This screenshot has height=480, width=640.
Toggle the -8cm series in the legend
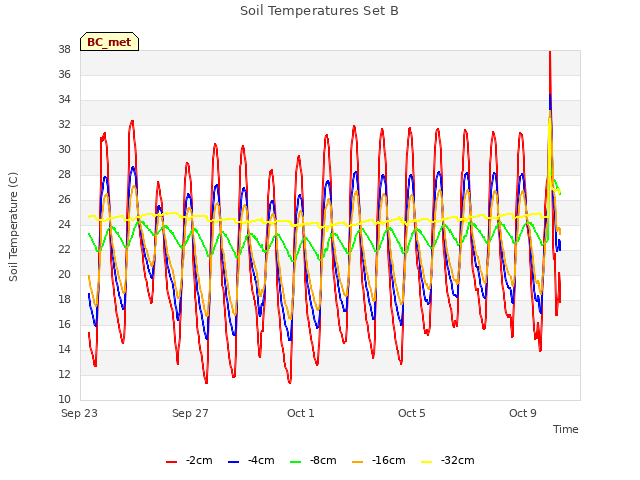(x=313, y=460)
